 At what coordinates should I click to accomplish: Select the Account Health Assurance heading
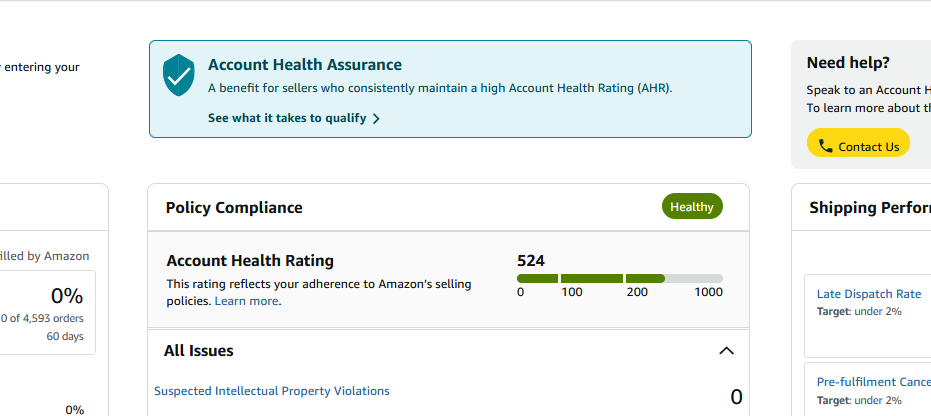pyautogui.click(x=305, y=65)
